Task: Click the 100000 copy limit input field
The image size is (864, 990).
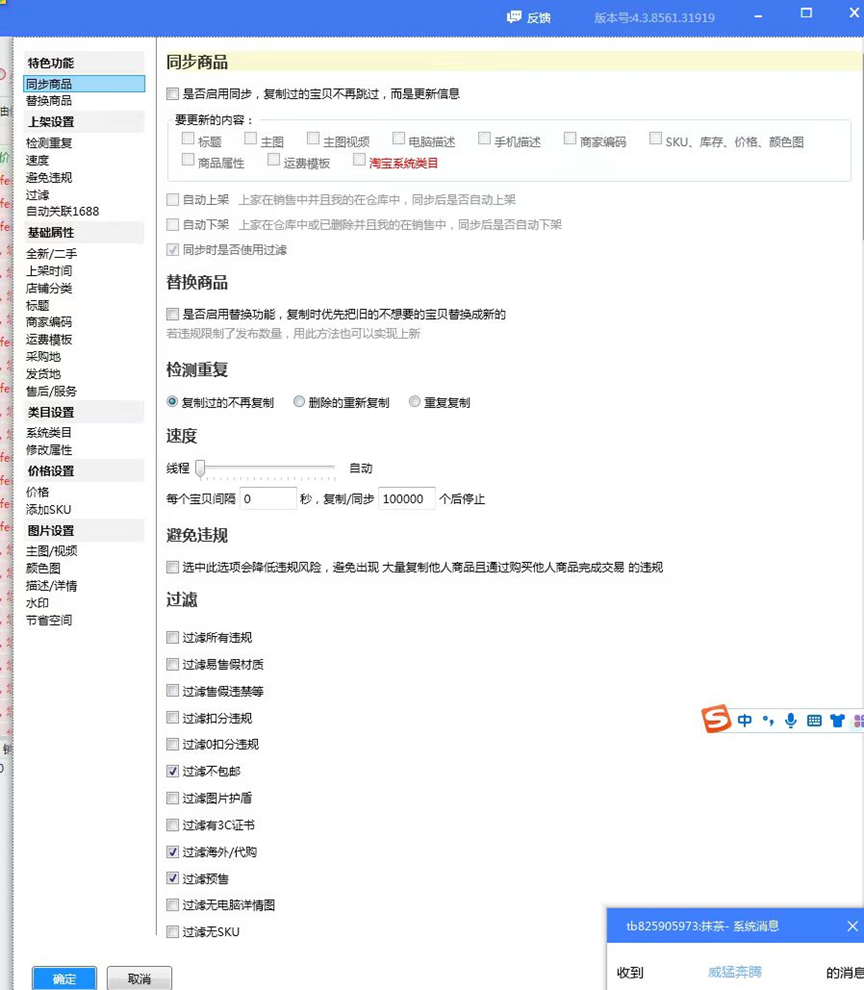Action: (405, 498)
